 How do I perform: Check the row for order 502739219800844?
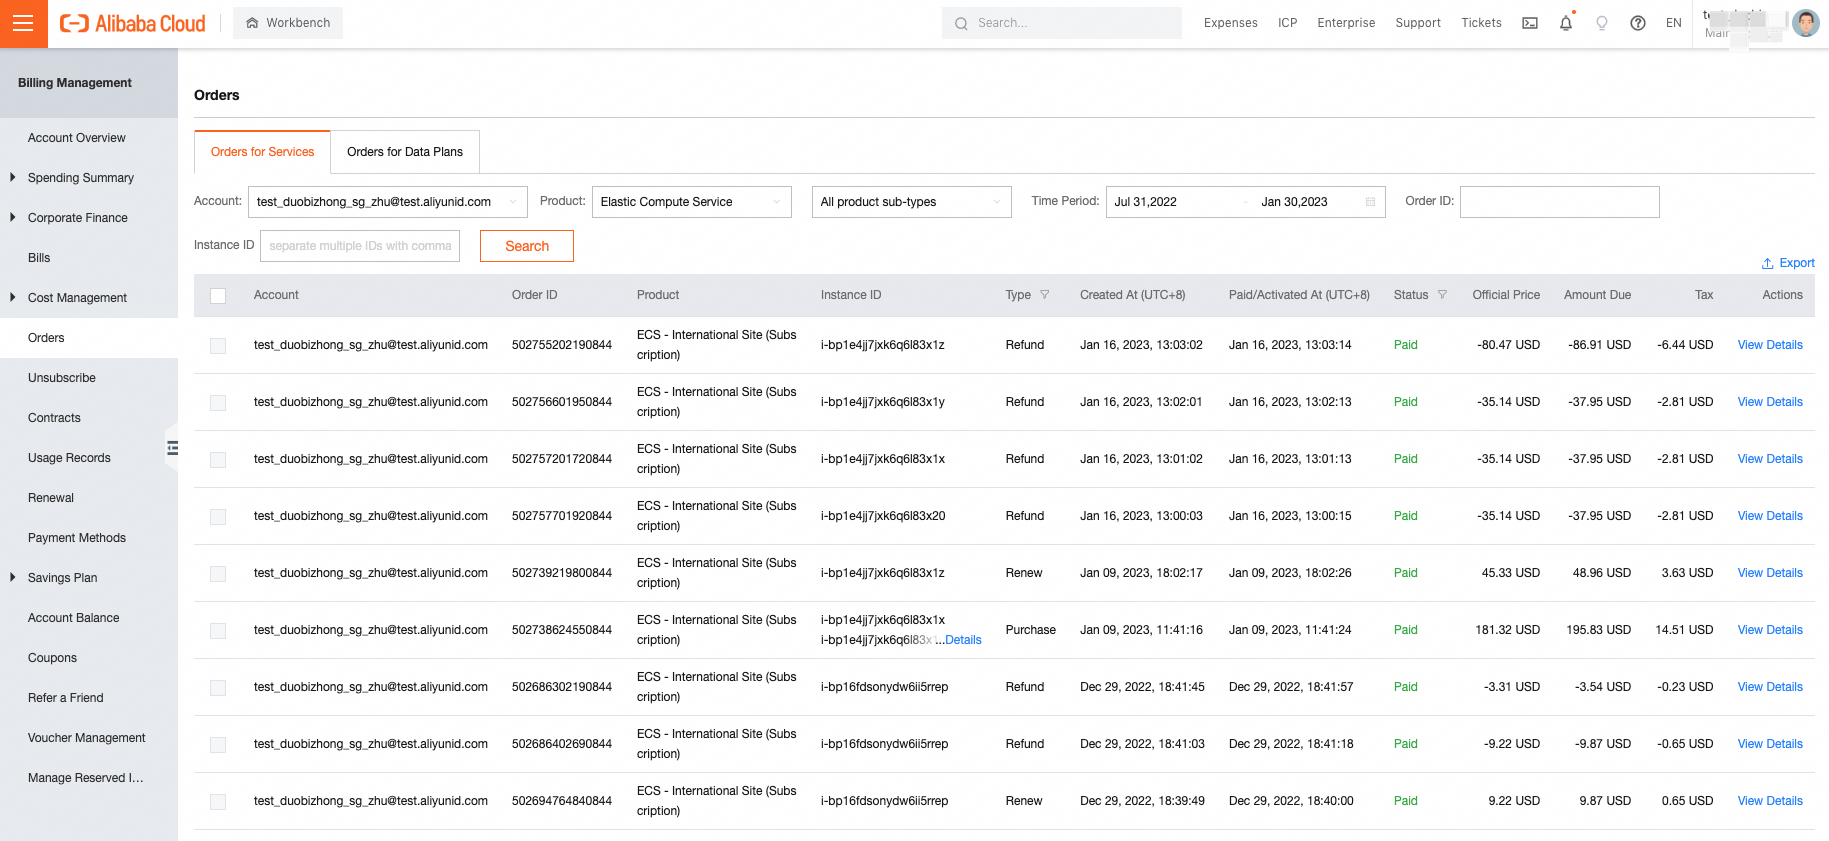click(218, 574)
